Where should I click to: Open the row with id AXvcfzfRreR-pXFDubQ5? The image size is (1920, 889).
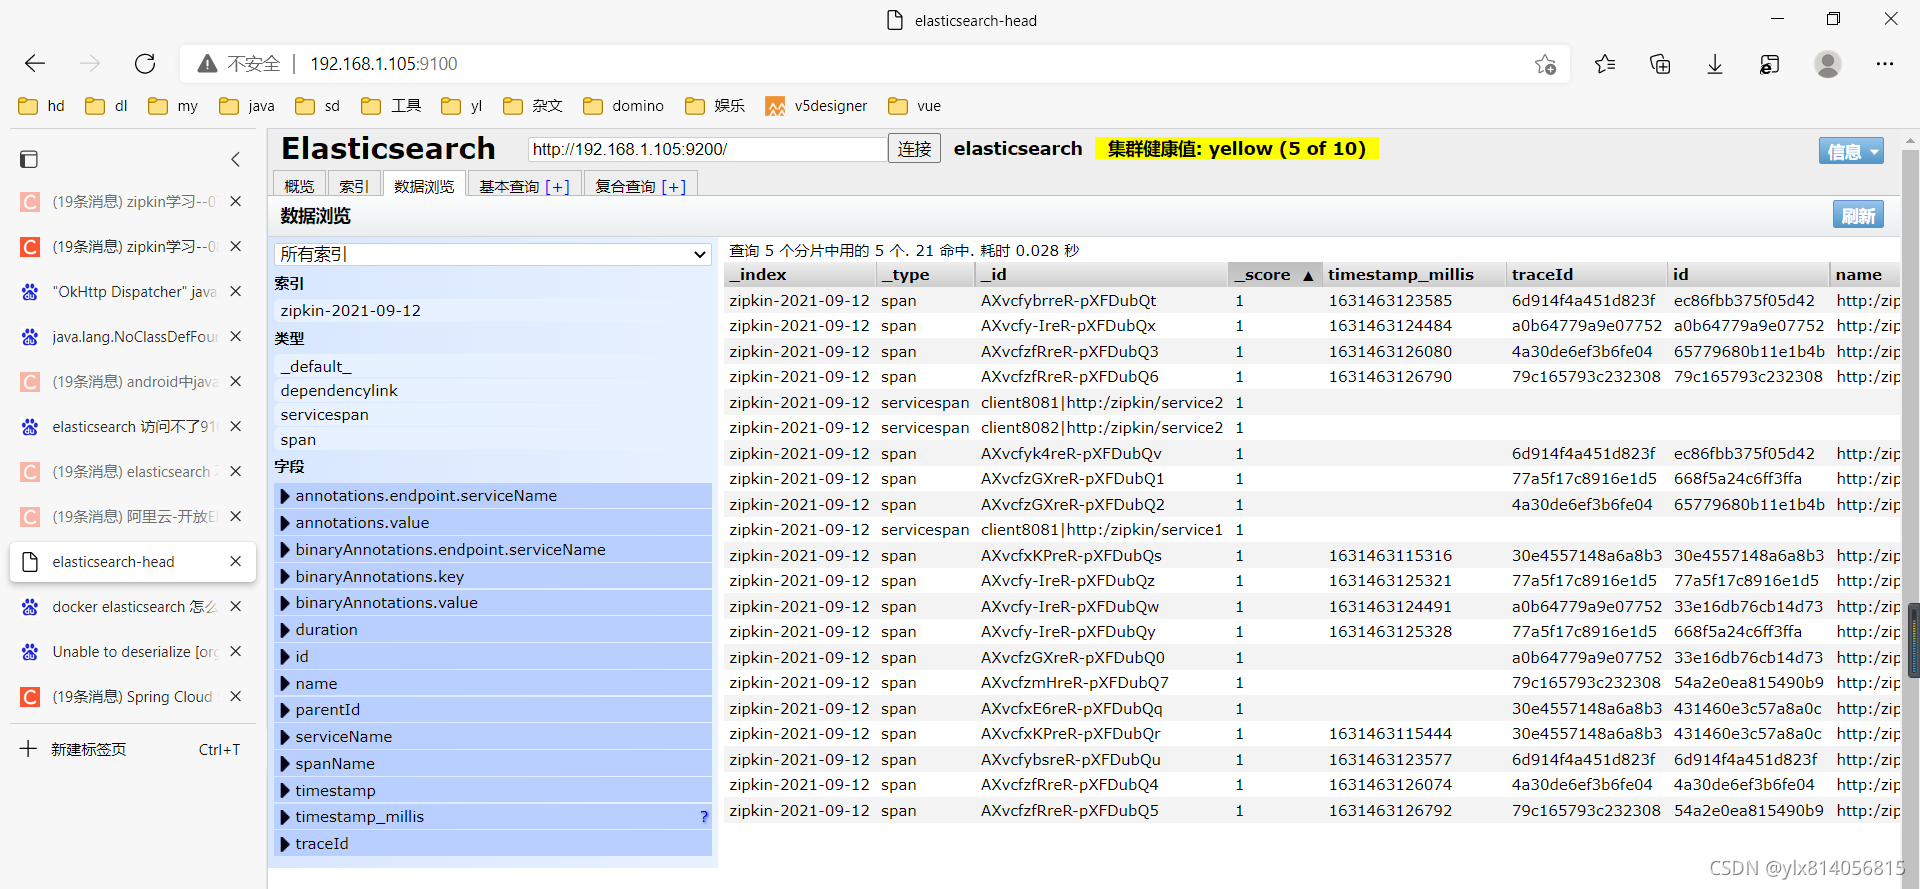1312,811
